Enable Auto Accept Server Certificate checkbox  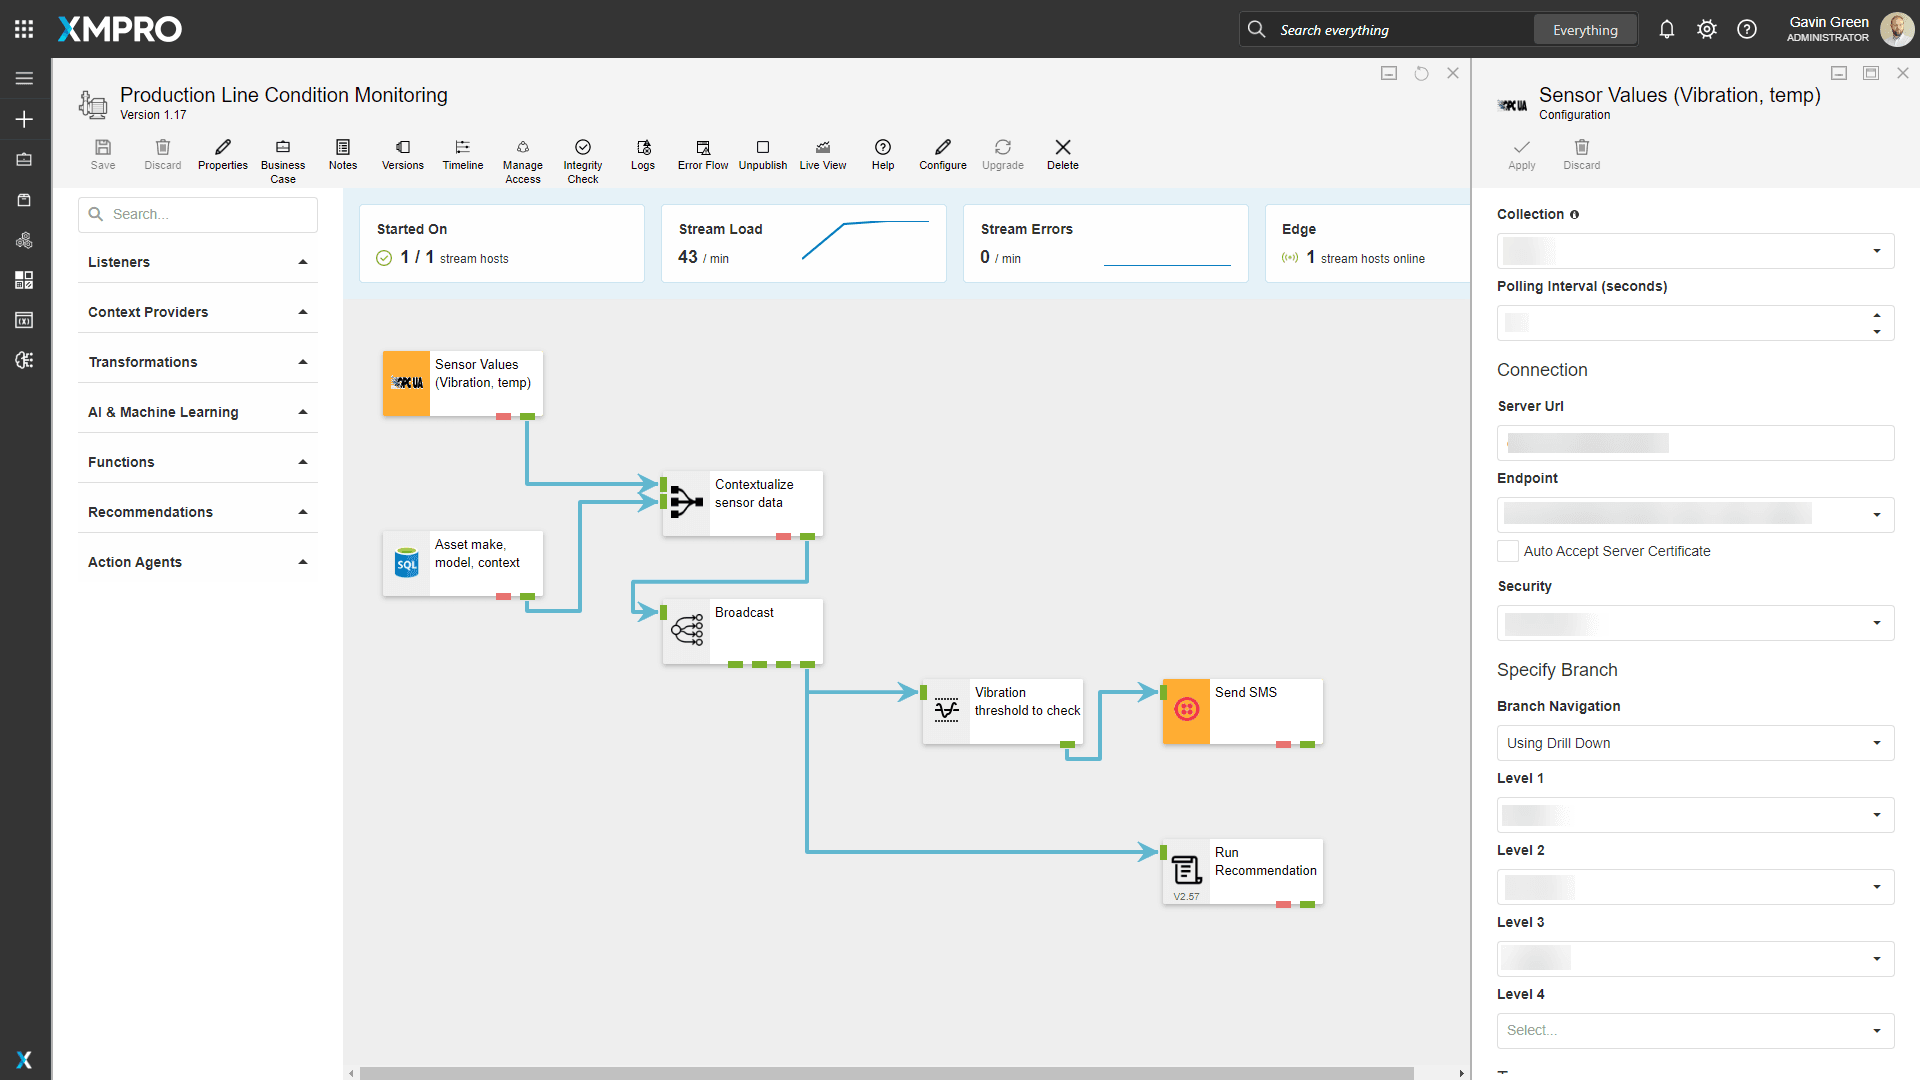1507,551
